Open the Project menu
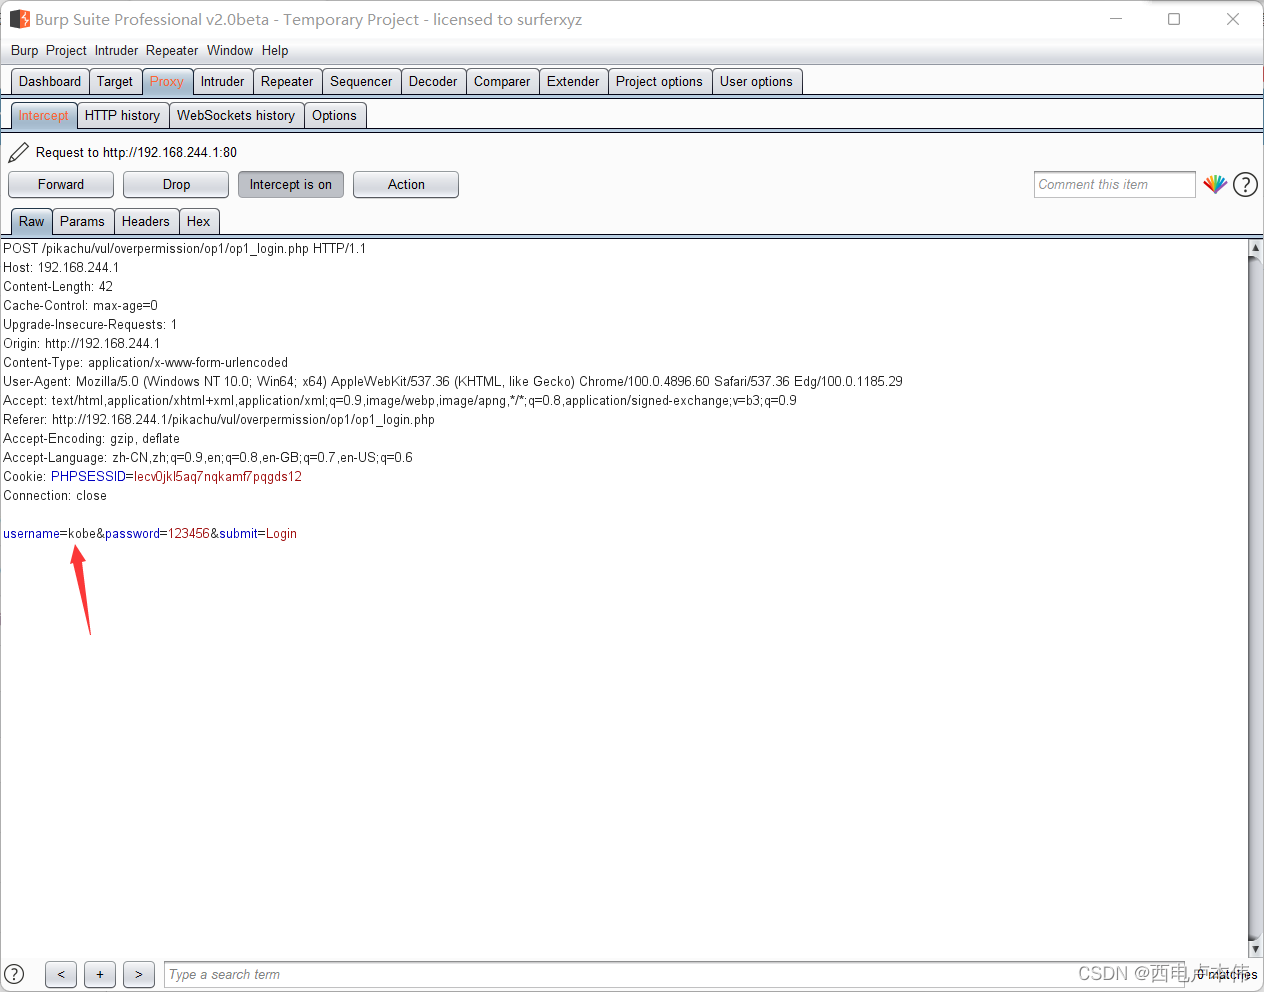Screen dimensions: 1264x992 click(66, 50)
